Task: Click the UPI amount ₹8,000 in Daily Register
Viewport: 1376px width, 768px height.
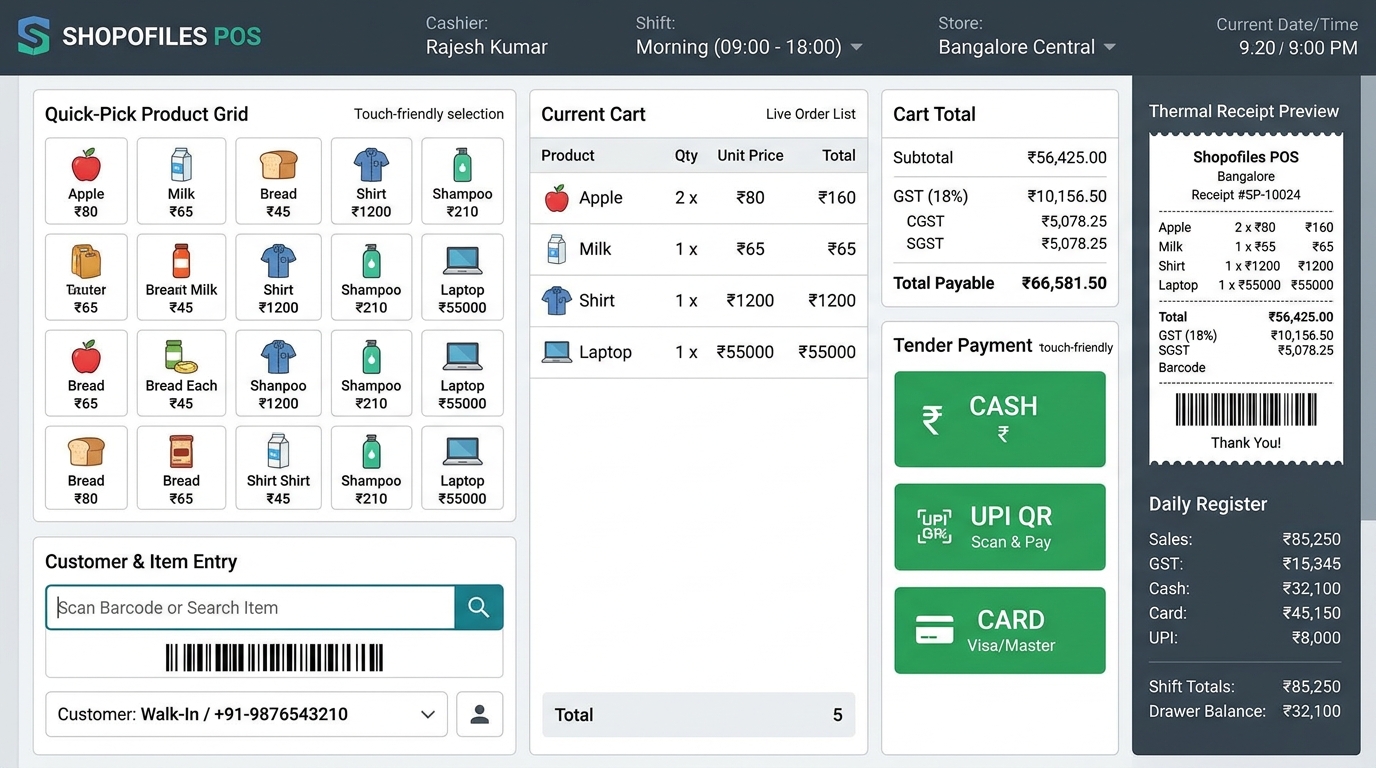Action: 1316,638
